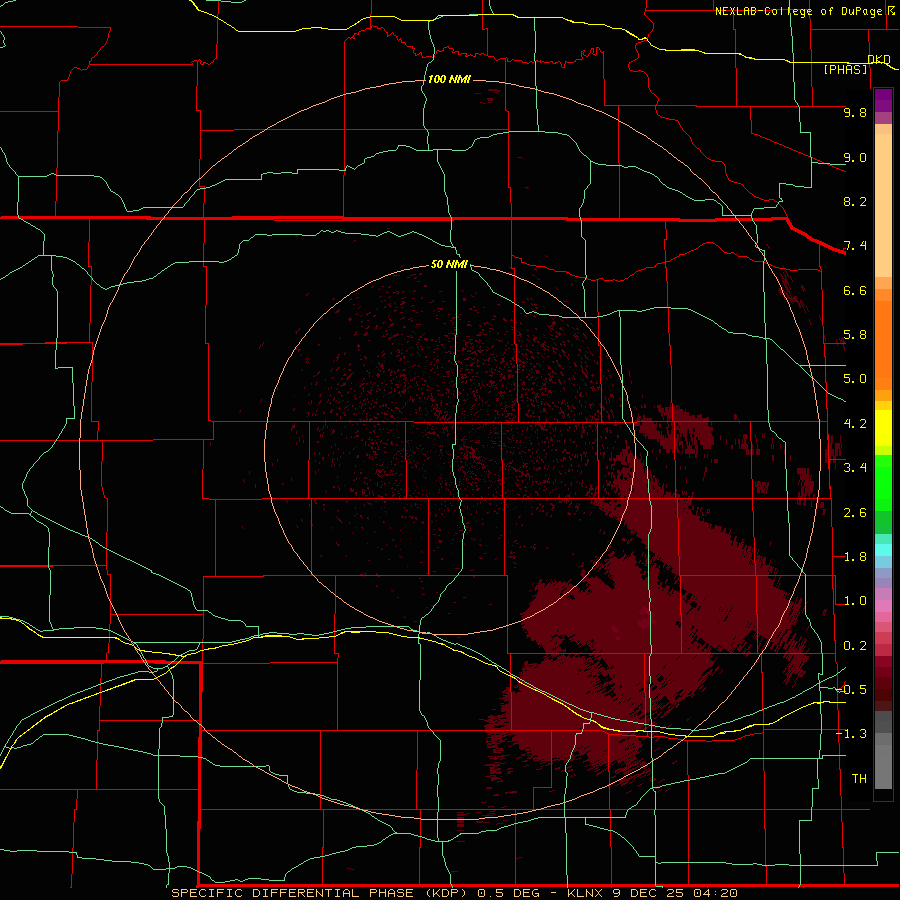Click the 7.4 value on the scale
The width and height of the screenshot is (900, 900).
(x=855, y=246)
